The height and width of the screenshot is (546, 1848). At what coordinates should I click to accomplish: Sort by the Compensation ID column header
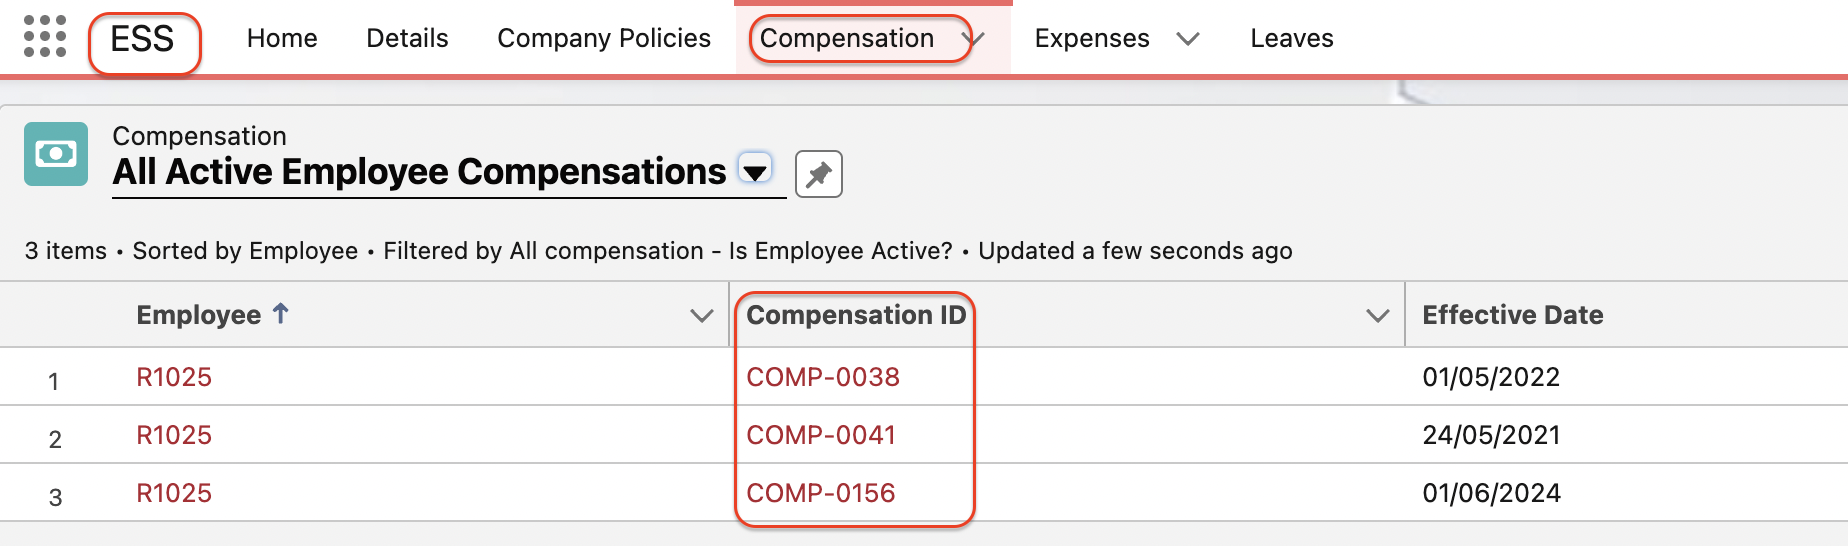click(x=856, y=315)
